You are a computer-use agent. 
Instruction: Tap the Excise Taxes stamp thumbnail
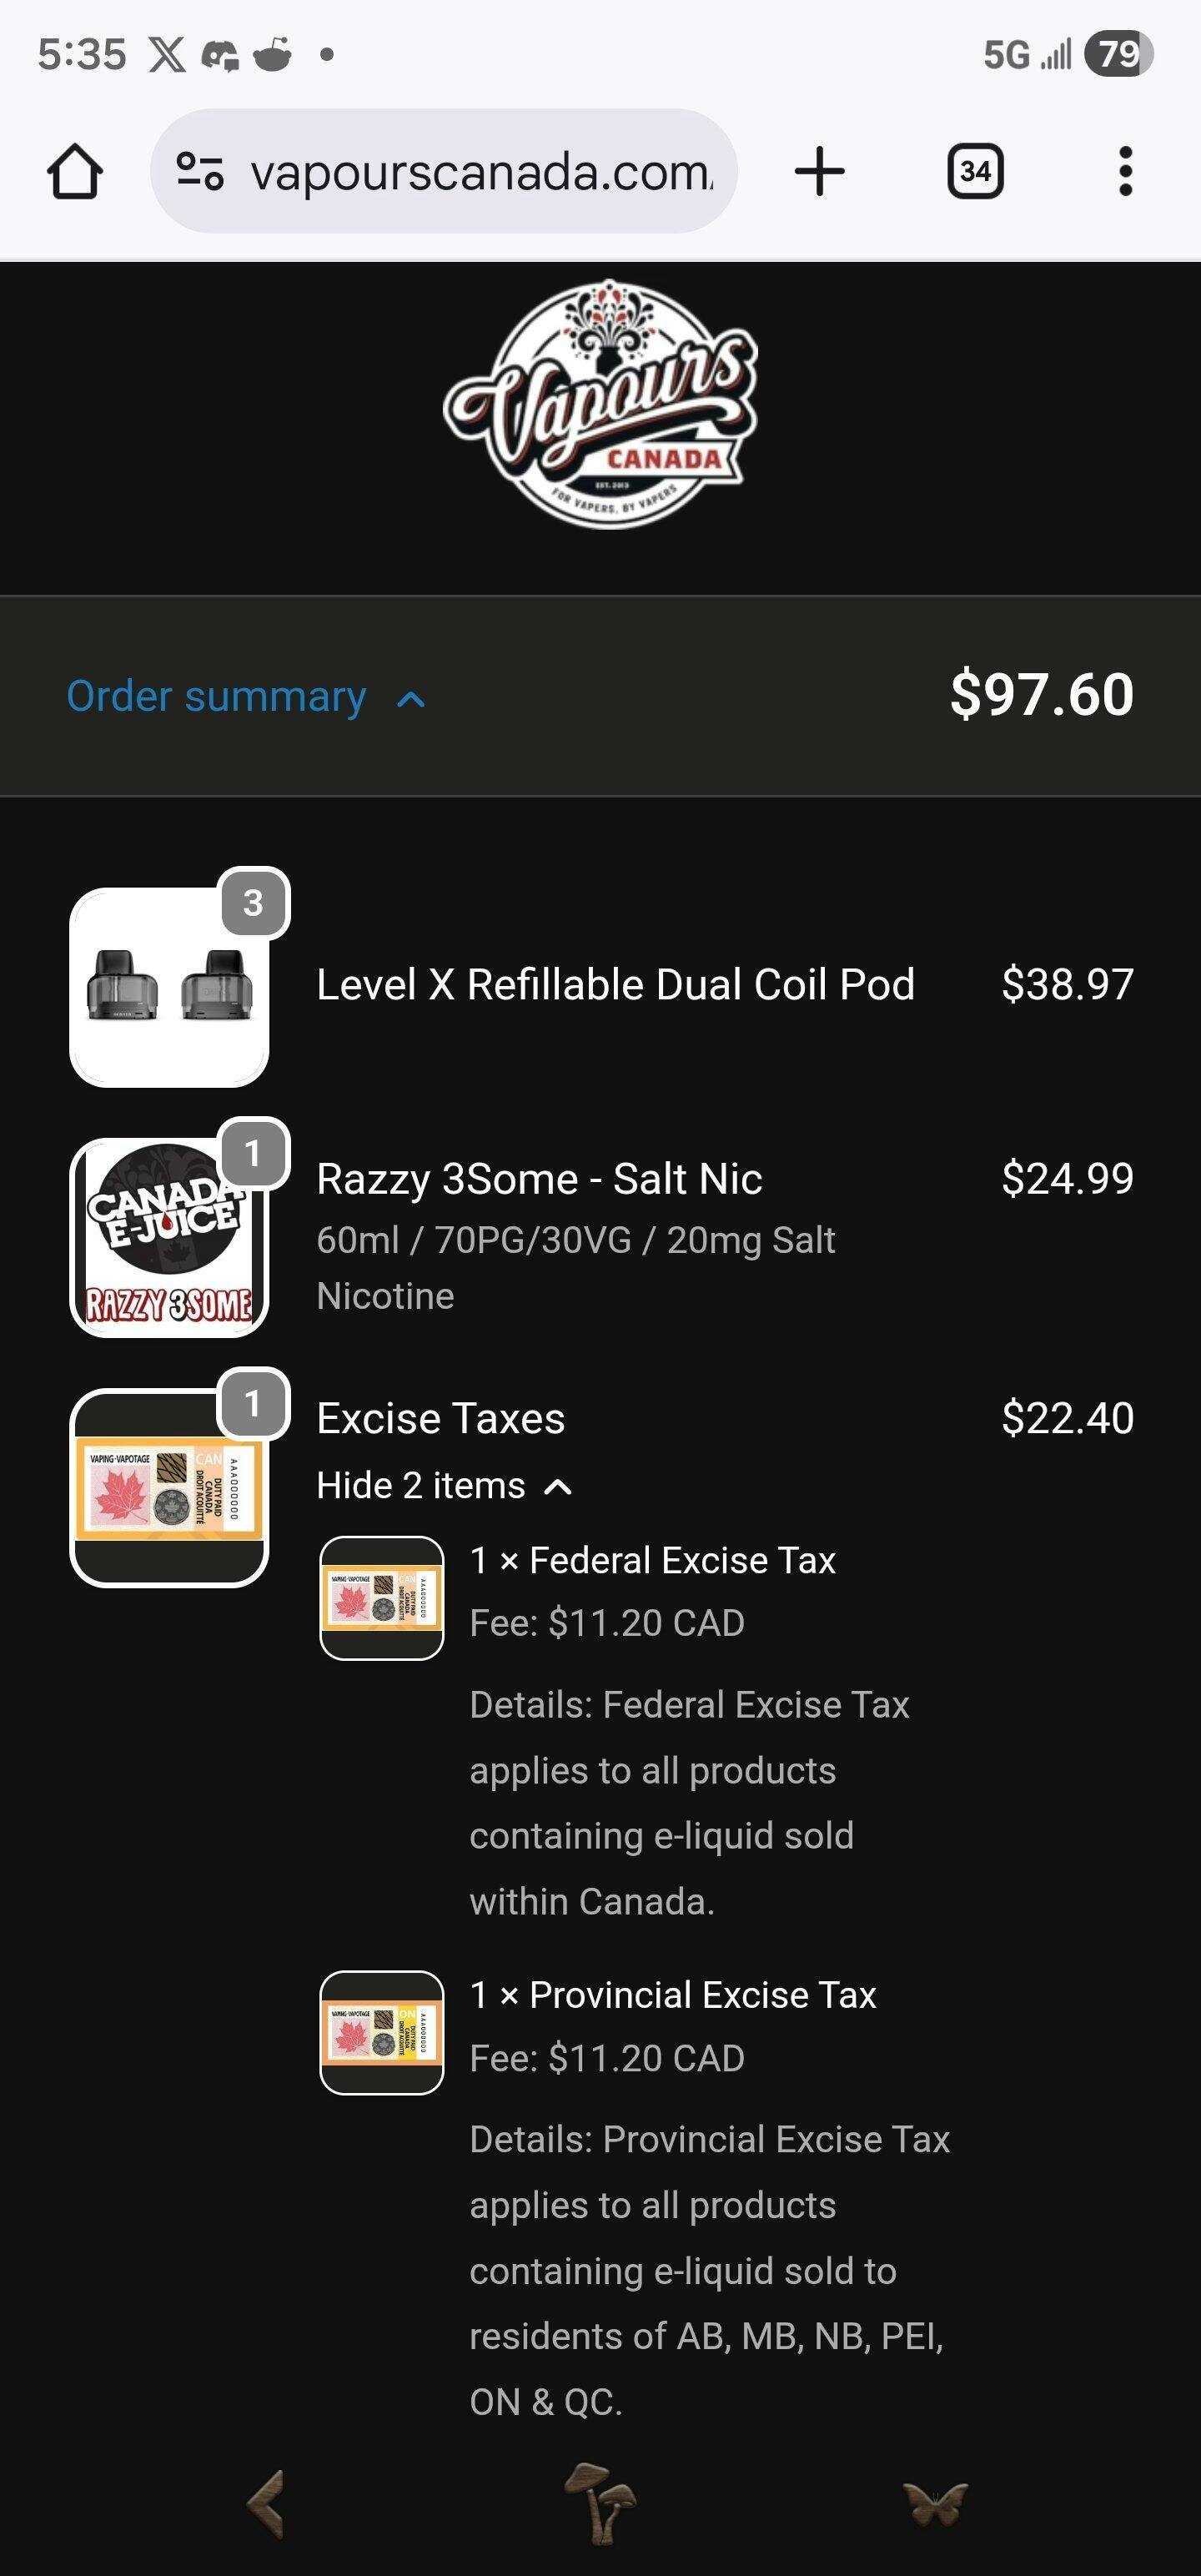click(x=169, y=1487)
